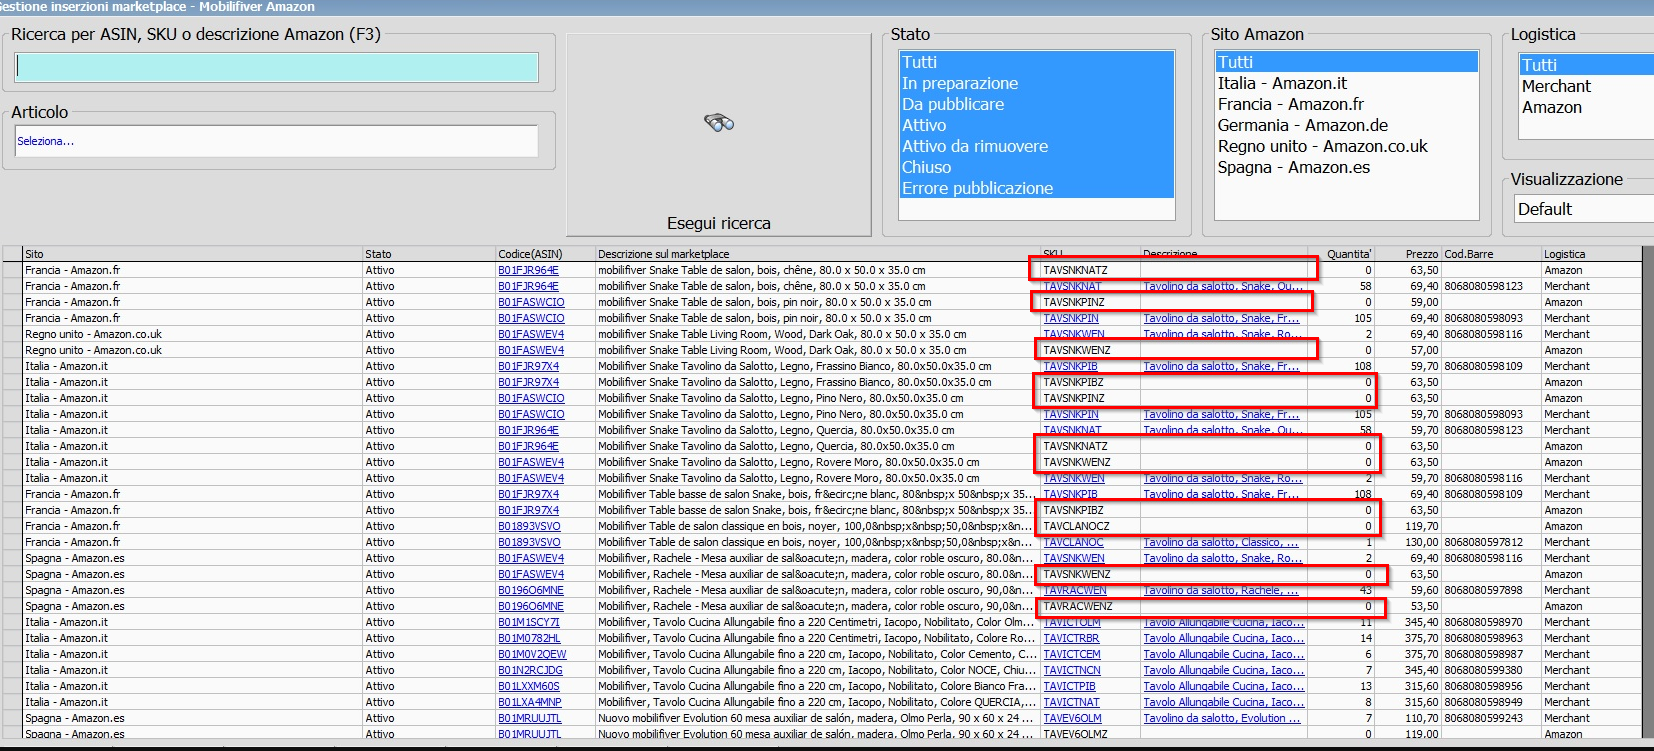This screenshot has width=1654, height=751.
Task: Choose Chiuso in the Stato list
Action: click(1036, 167)
